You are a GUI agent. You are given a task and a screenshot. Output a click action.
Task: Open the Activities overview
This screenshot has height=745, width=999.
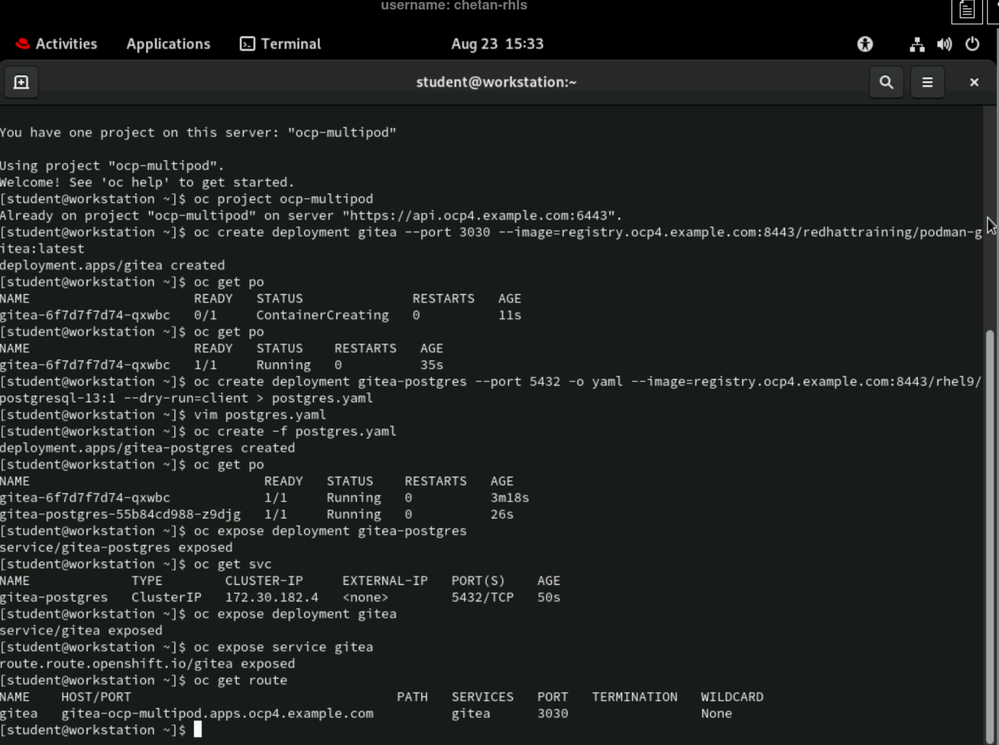click(x=66, y=44)
